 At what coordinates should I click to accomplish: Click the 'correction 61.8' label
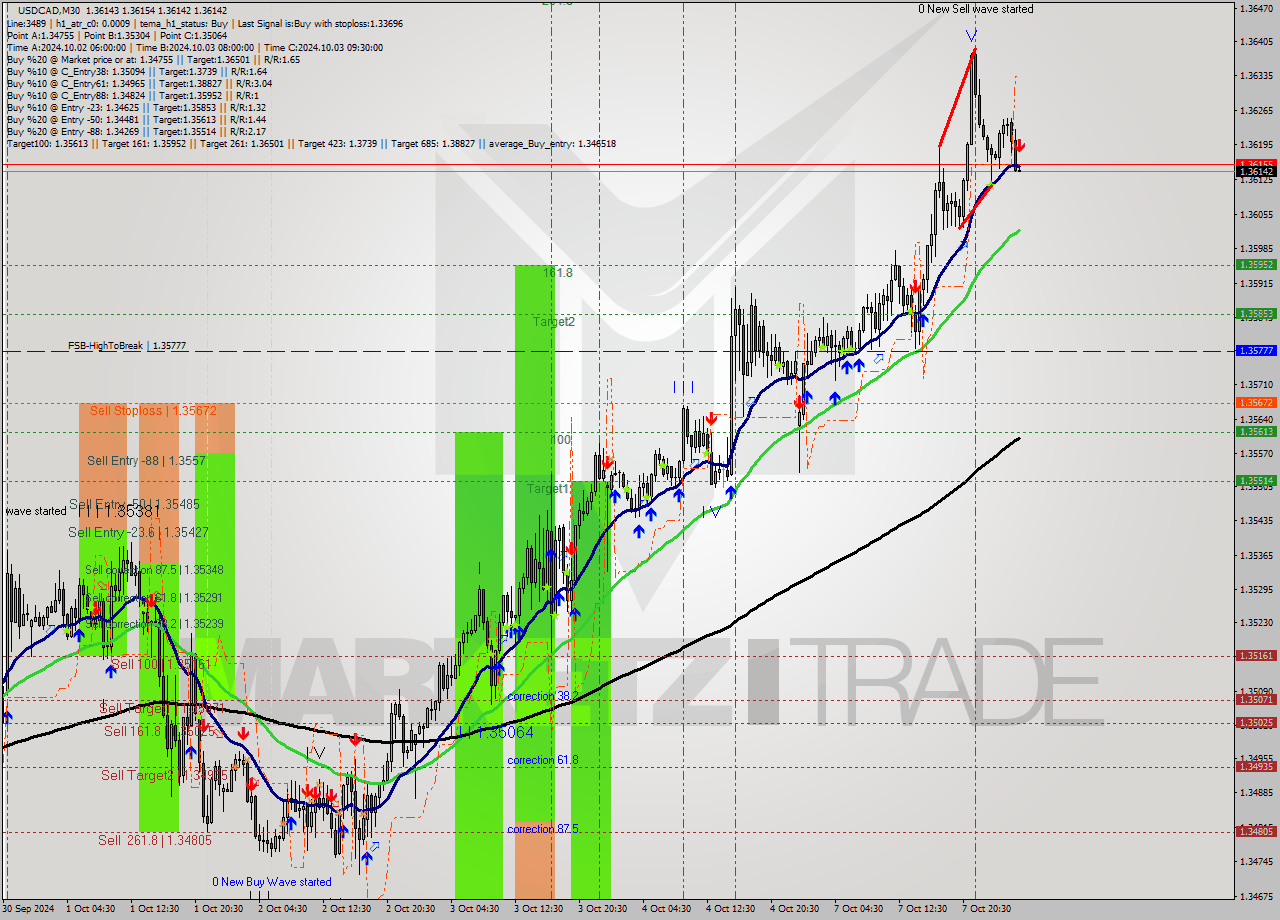click(x=543, y=760)
